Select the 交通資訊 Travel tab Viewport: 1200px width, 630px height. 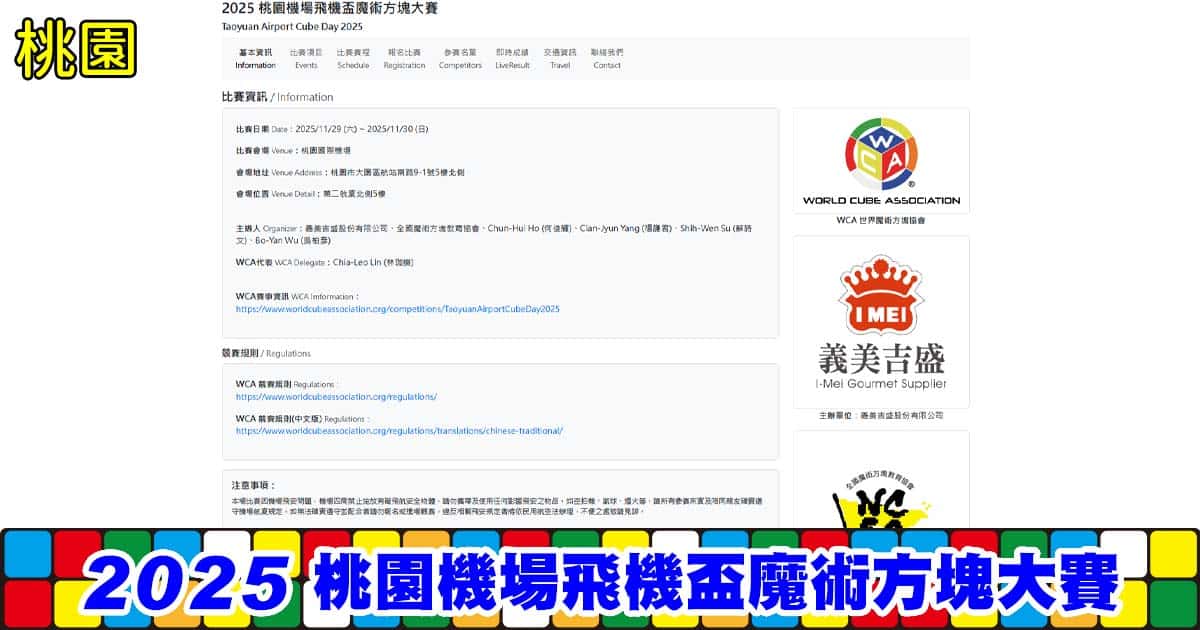[560, 58]
